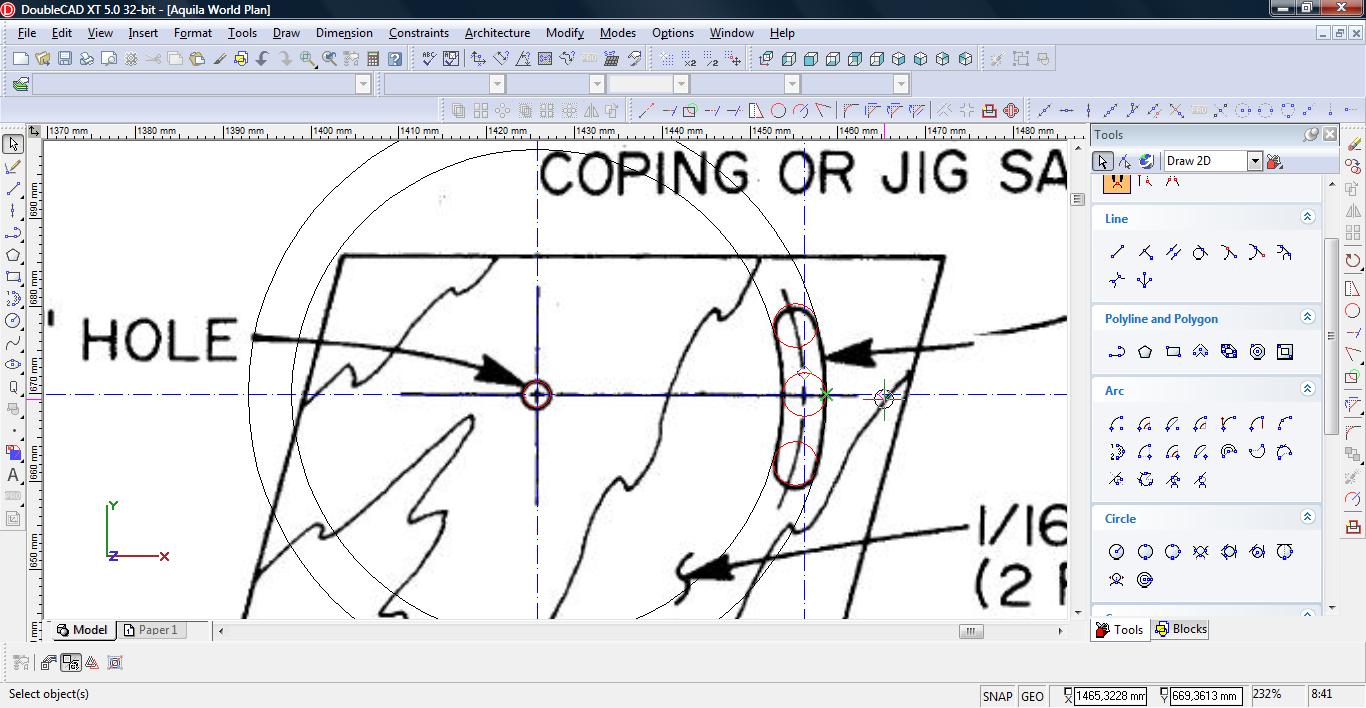The height and width of the screenshot is (708, 1366).
Task: Open the Draw 2D palette dropdown
Action: pos(1254,161)
